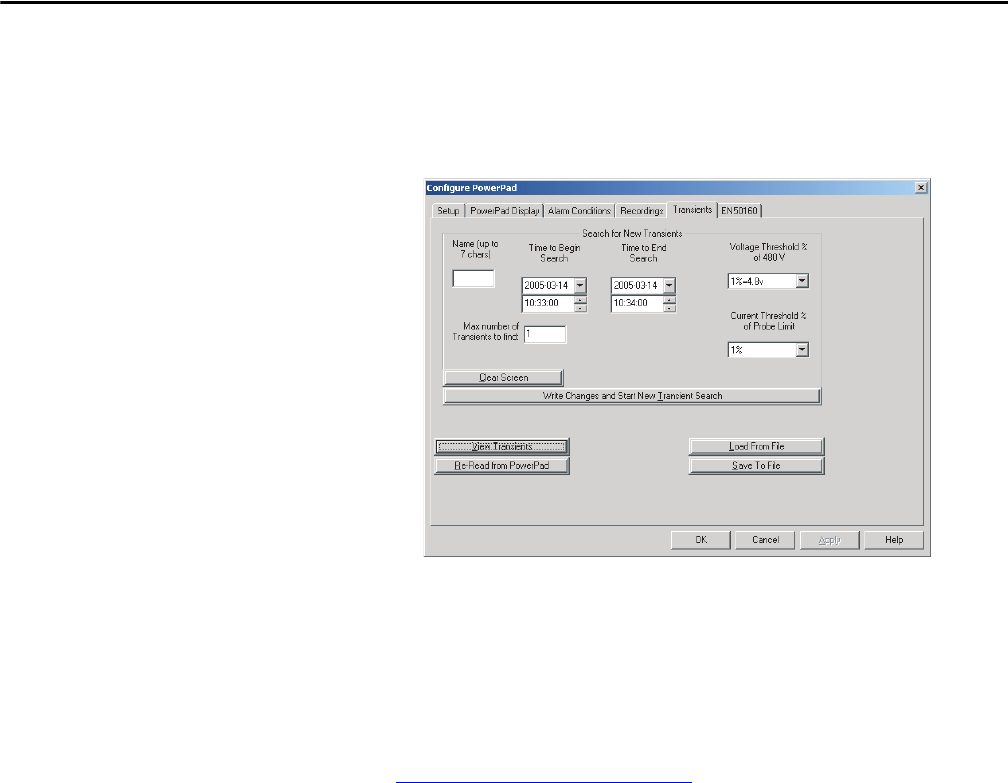Click the begin time field 10:33:00
The width and height of the screenshot is (1008, 783).
548,303
